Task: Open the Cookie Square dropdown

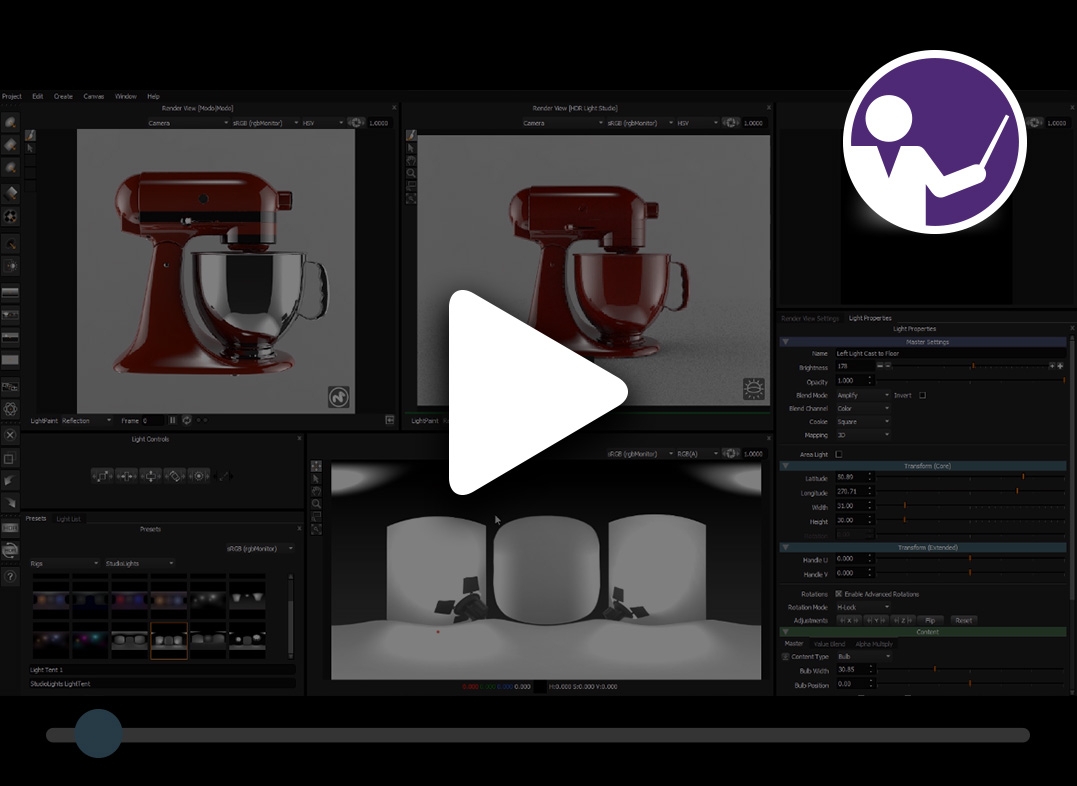Action: pyautogui.click(x=863, y=421)
